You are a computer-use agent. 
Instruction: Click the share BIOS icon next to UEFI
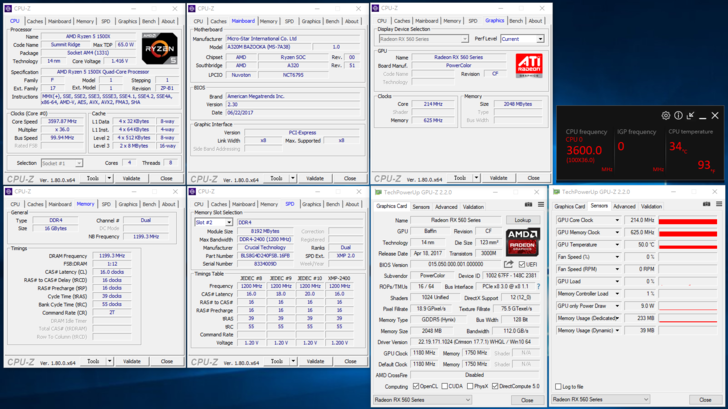tap(508, 265)
